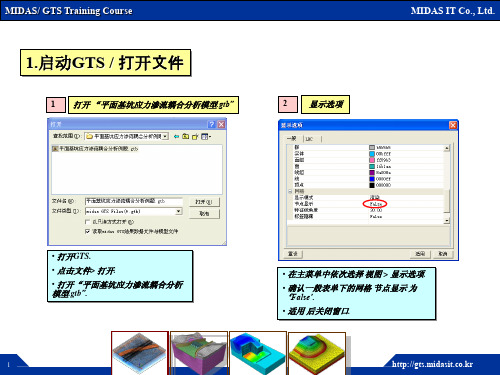
Task: Pick the cyan color swatch
Action: (x=372, y=154)
